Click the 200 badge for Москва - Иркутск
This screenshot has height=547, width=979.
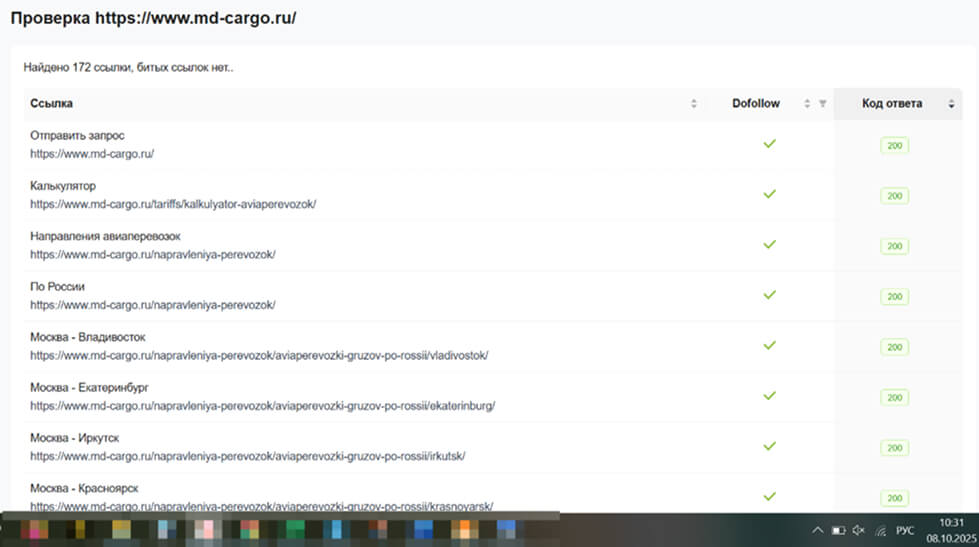tap(894, 447)
